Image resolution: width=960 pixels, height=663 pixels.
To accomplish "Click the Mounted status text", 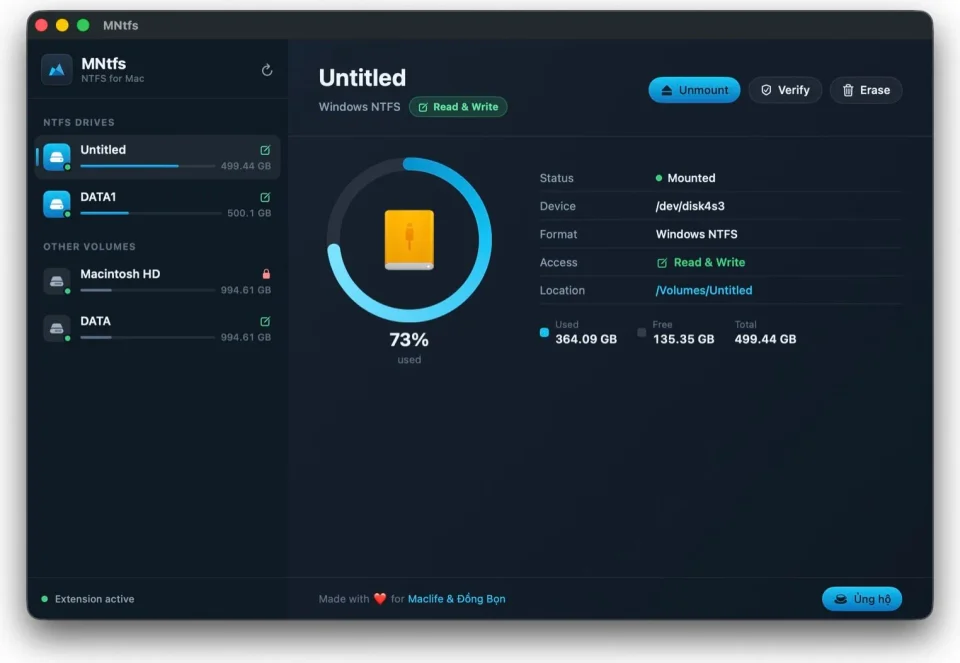I will [691, 178].
